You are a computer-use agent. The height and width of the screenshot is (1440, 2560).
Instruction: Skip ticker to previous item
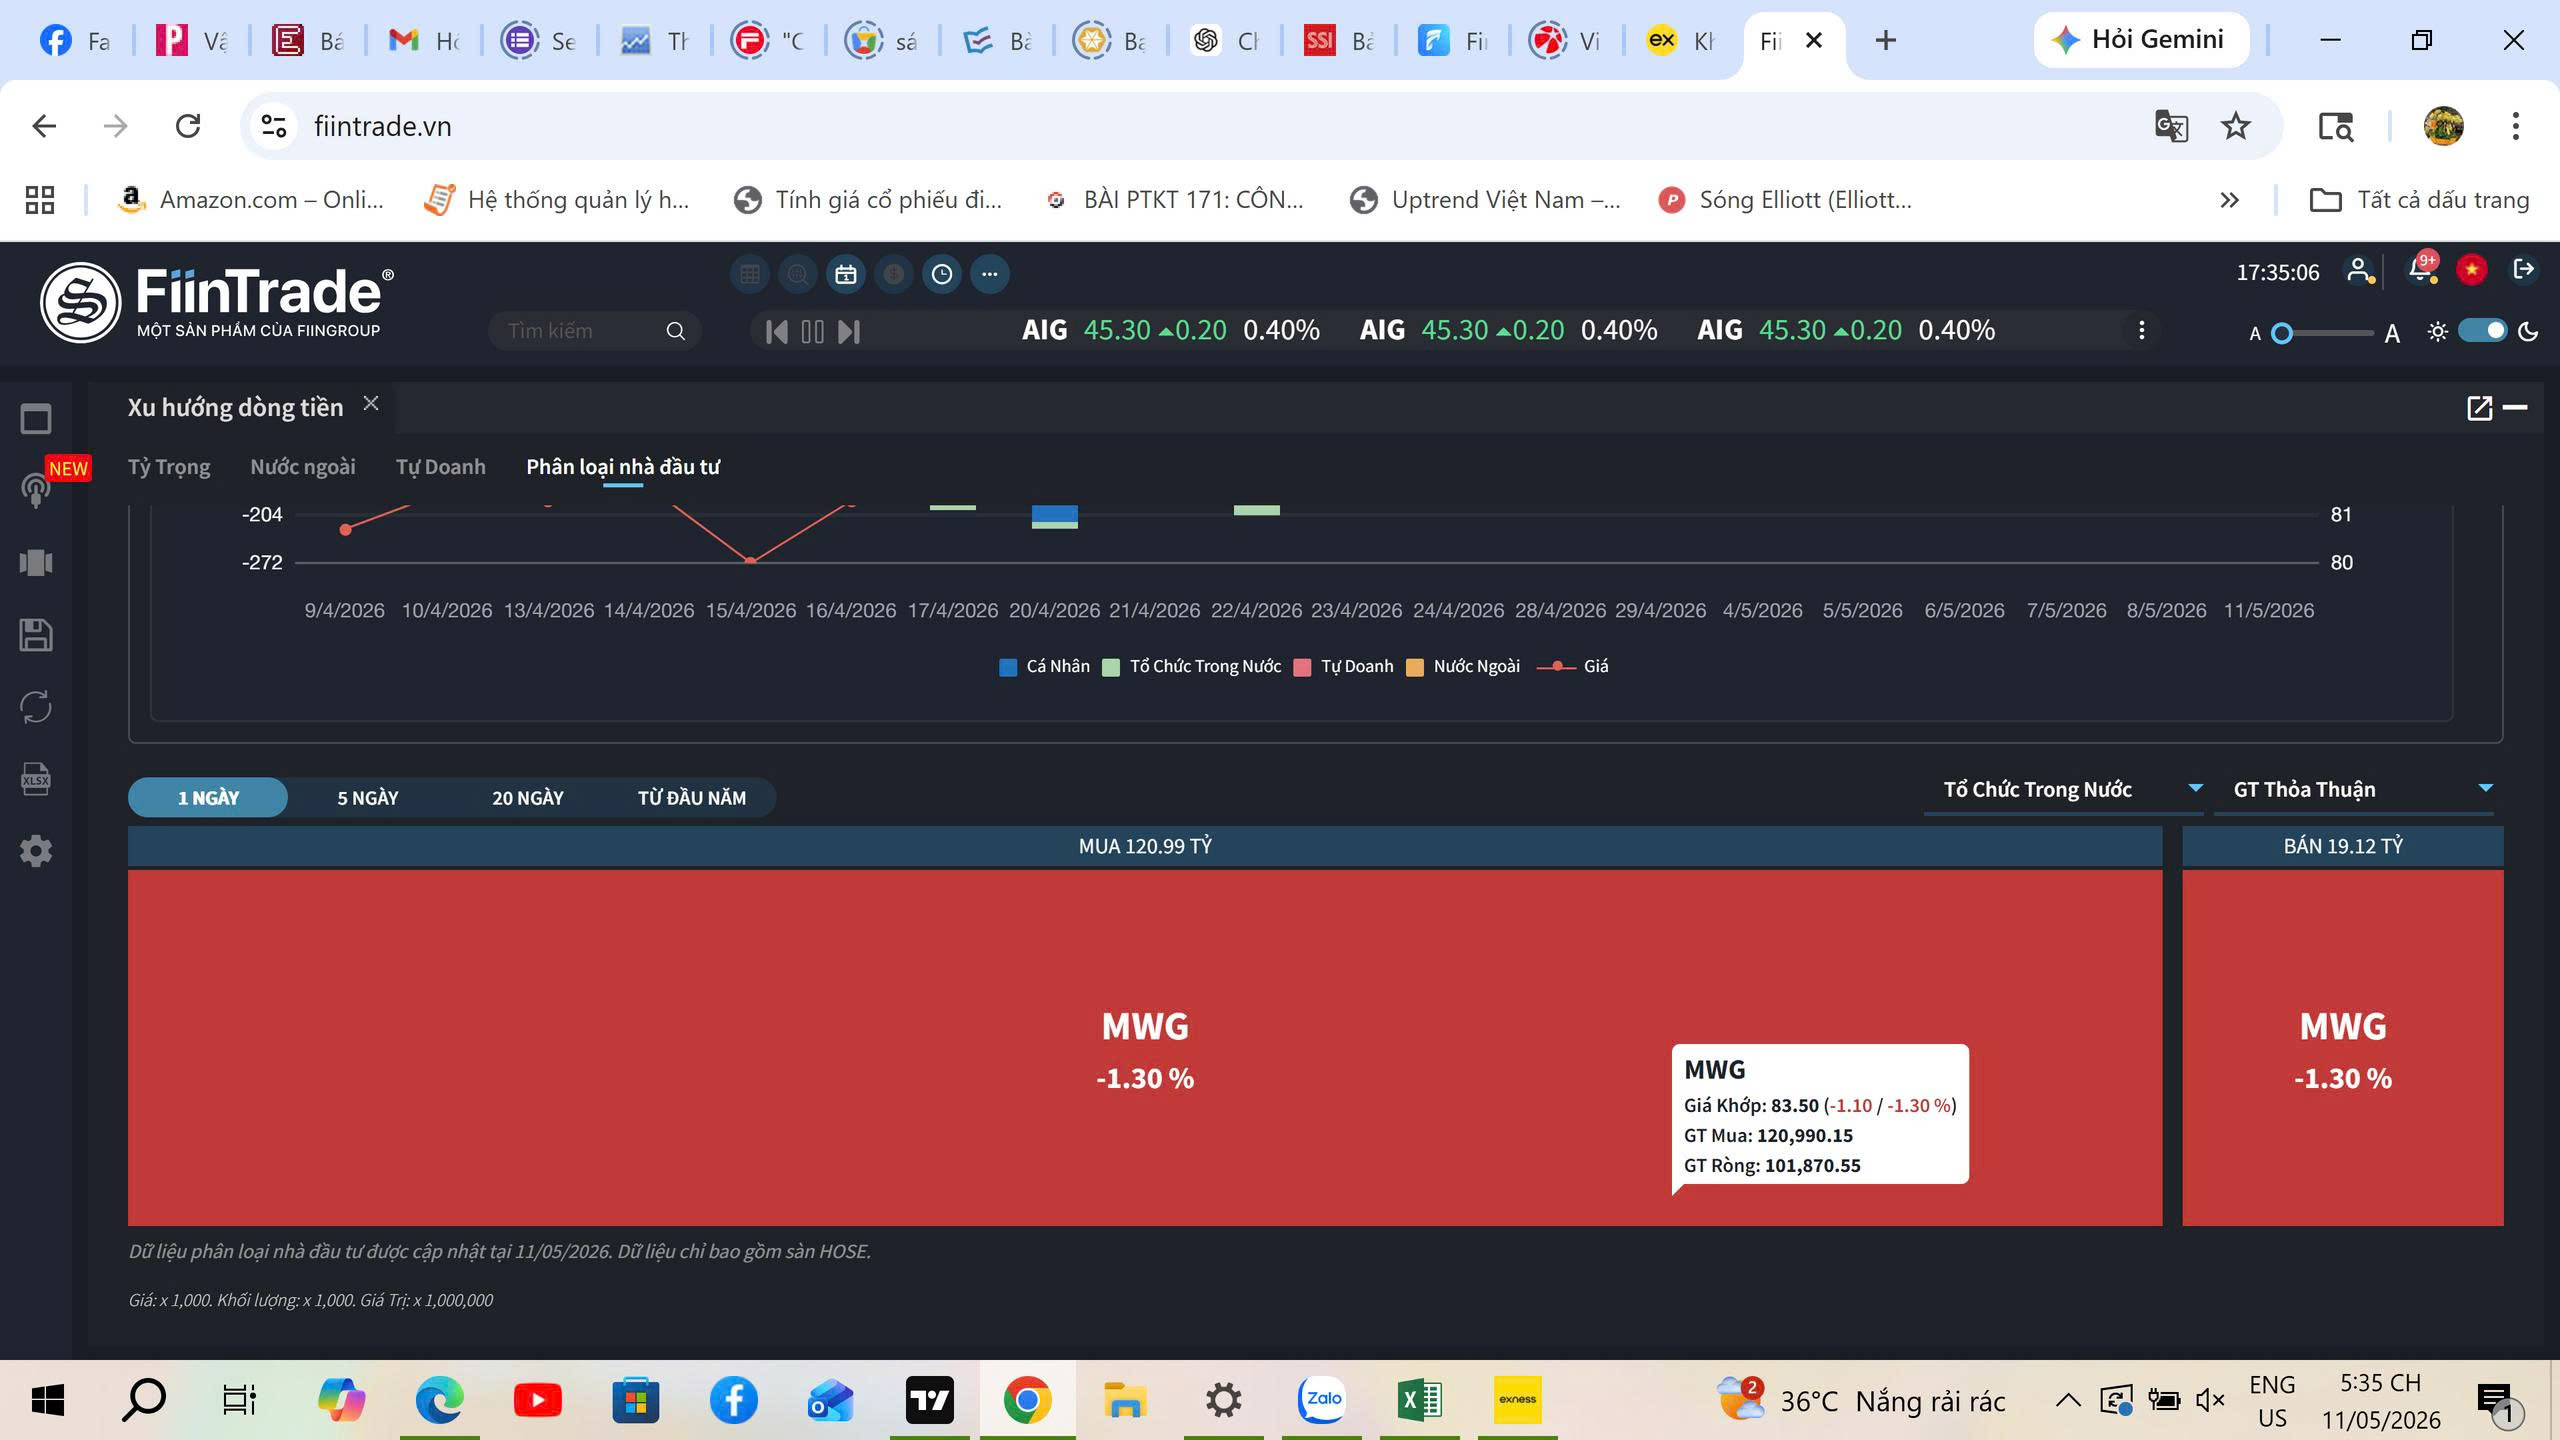point(776,332)
